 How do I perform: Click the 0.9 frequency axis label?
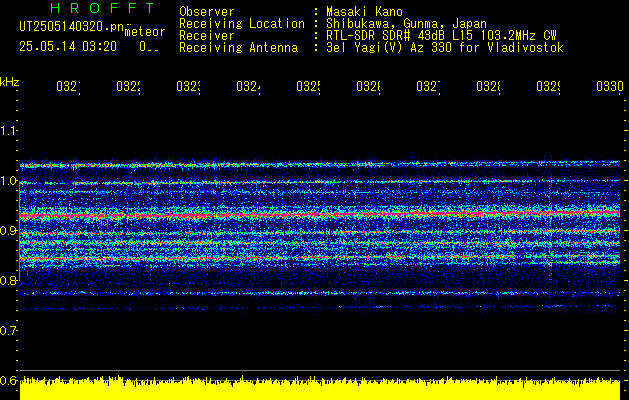coord(8,231)
